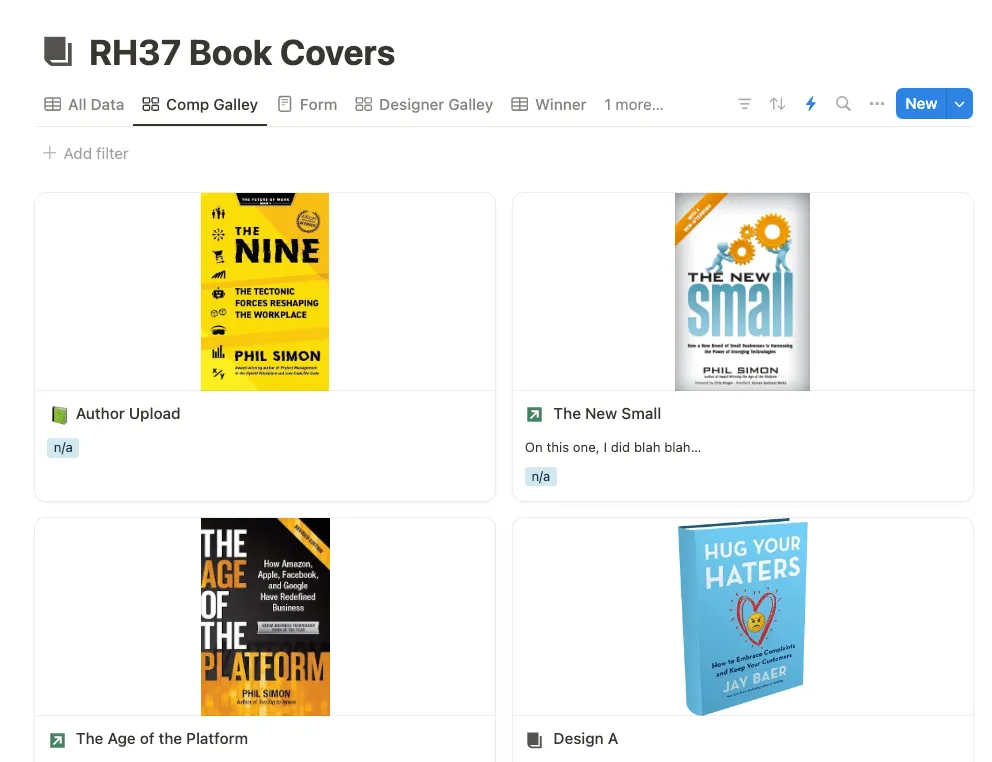The image size is (992, 762).
Task: Click the green book icon for Author Upload
Action: coord(59,415)
